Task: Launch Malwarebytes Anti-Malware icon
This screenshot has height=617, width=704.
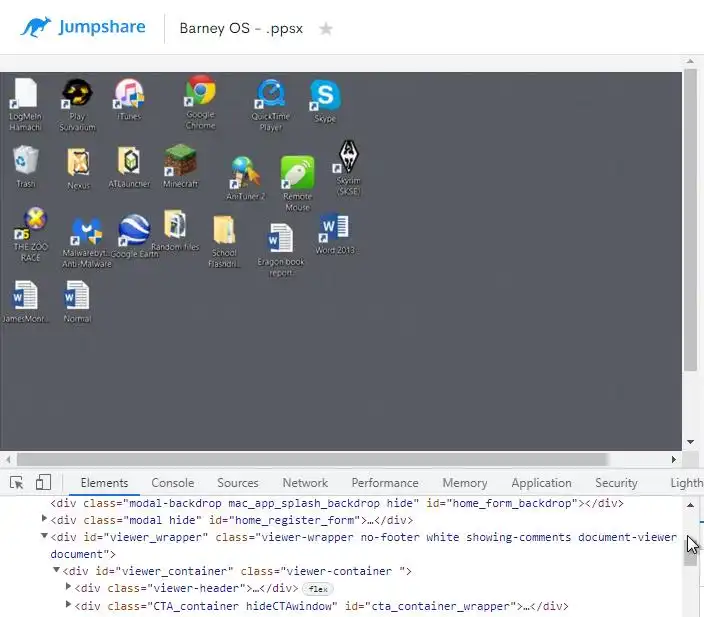Action: coord(87,243)
